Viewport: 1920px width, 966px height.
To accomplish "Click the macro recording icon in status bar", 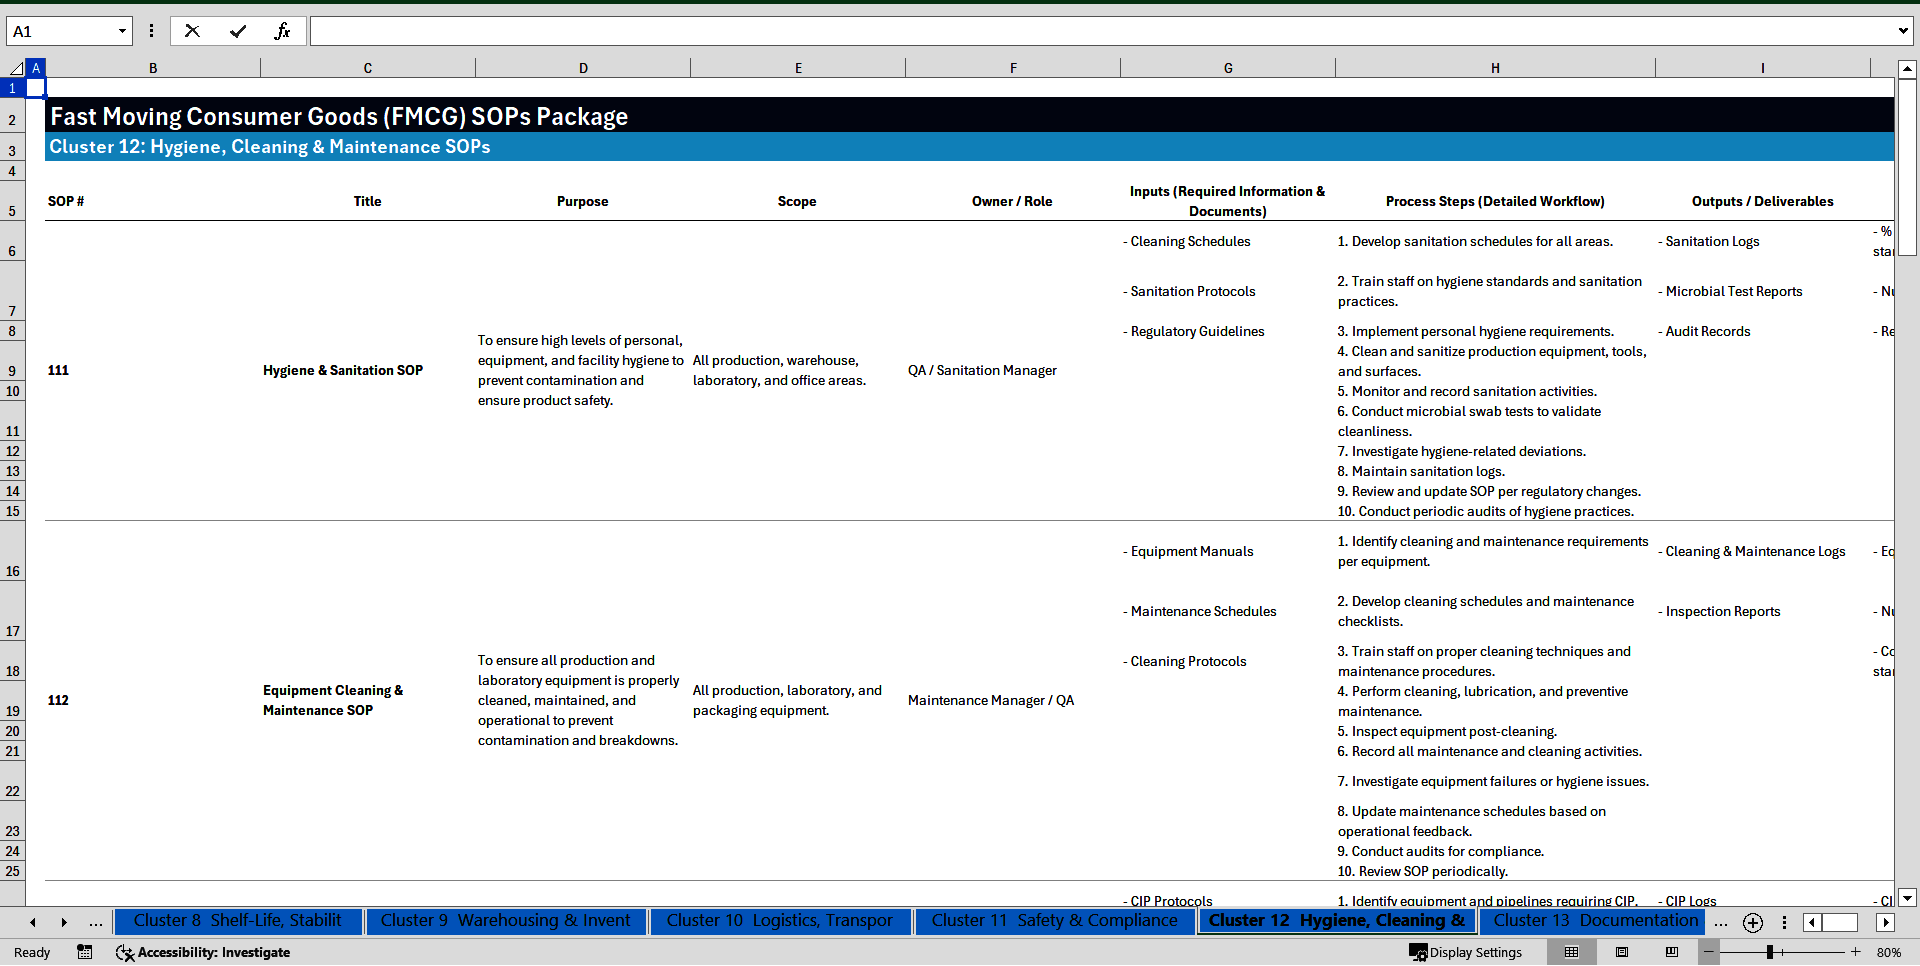I will 85,952.
